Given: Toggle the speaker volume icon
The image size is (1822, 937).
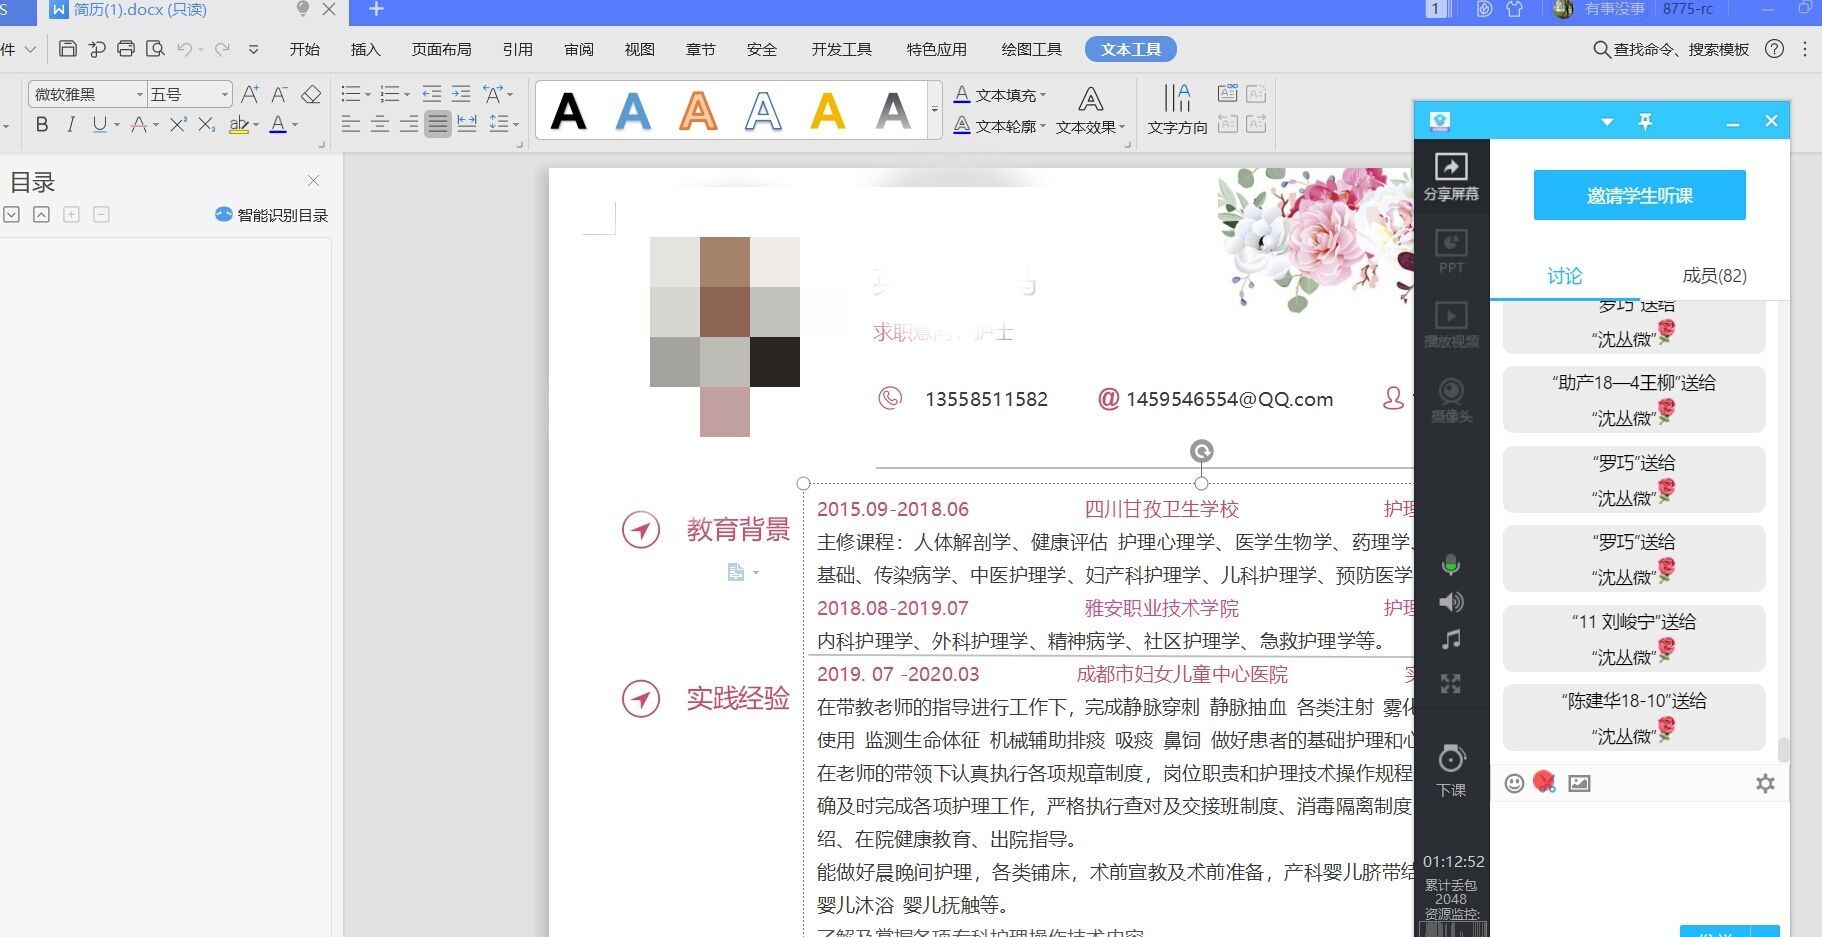Looking at the screenshot, I should 1451,602.
